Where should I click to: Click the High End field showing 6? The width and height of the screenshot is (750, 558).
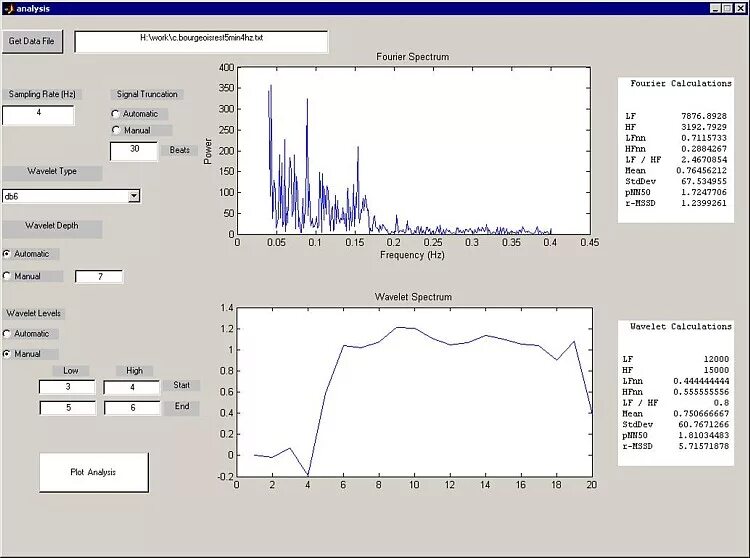click(132, 408)
